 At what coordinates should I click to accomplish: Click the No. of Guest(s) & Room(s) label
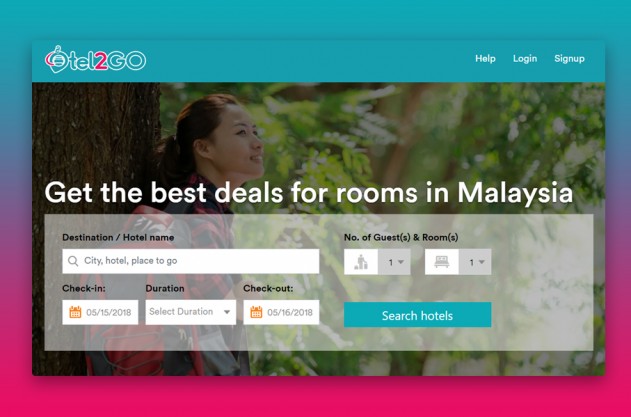[401, 237]
